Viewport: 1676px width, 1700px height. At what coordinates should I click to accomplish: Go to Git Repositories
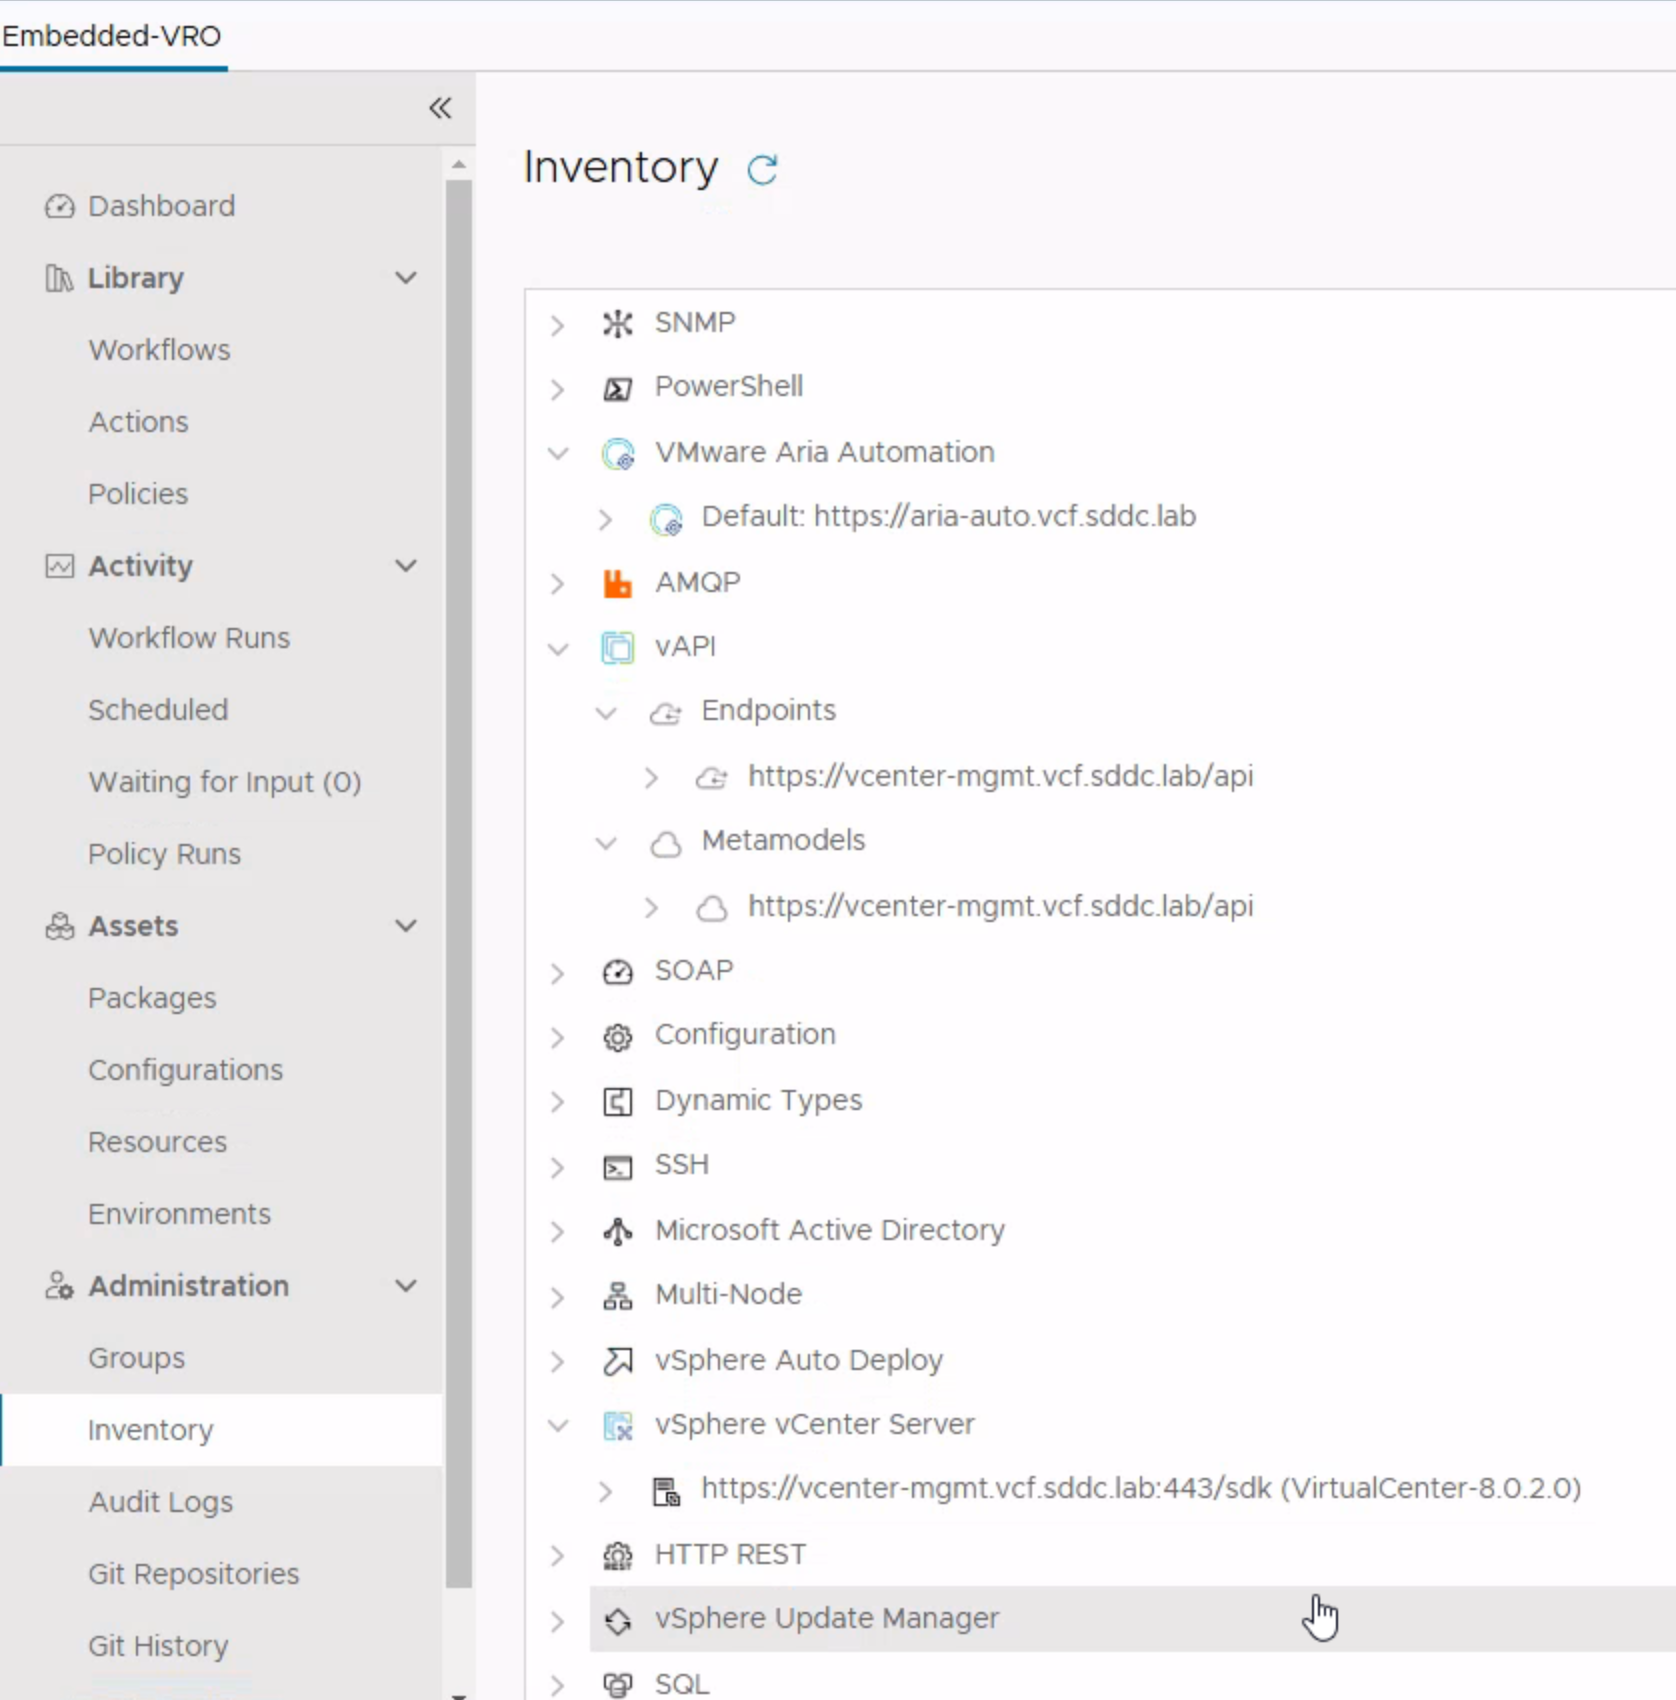coord(193,1574)
